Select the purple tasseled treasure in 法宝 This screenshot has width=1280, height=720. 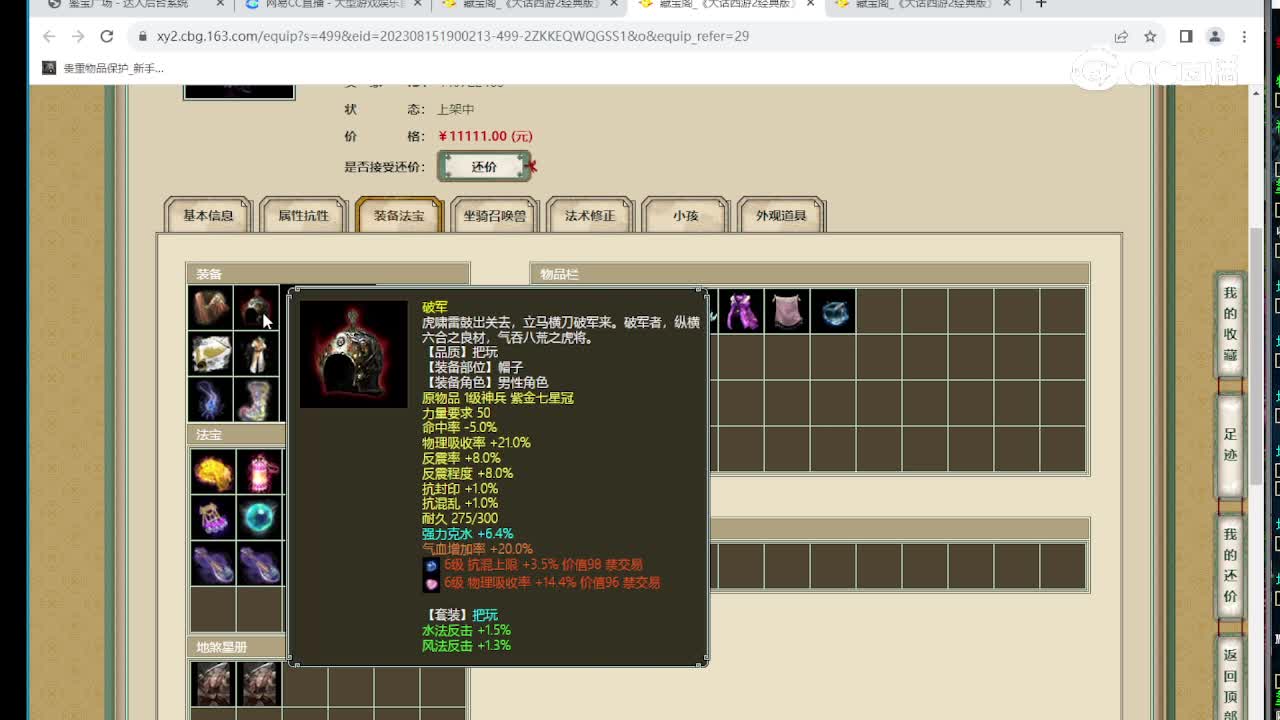click(x=213, y=518)
